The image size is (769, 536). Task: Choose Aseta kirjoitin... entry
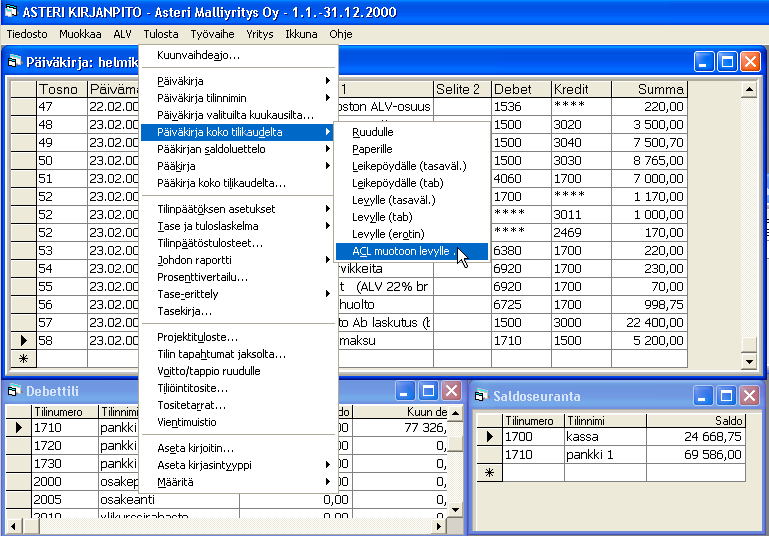pos(239,448)
